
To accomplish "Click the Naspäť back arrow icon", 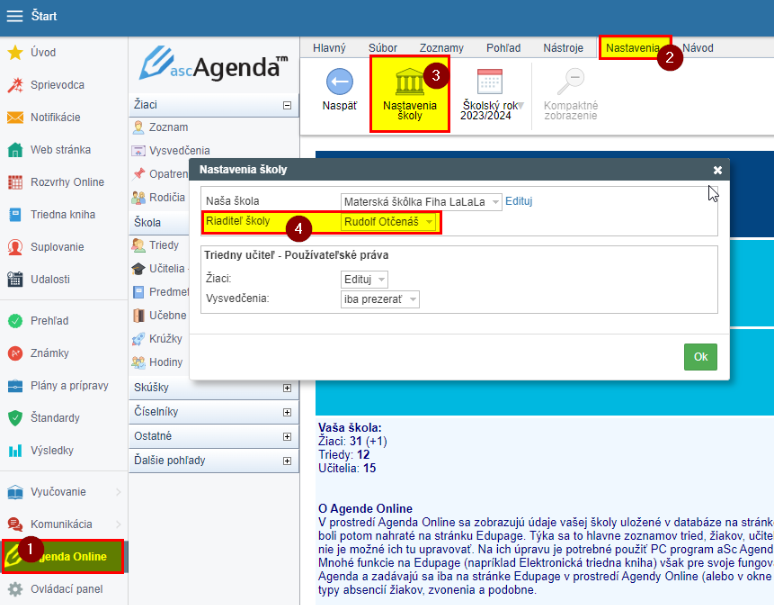I will click(340, 82).
